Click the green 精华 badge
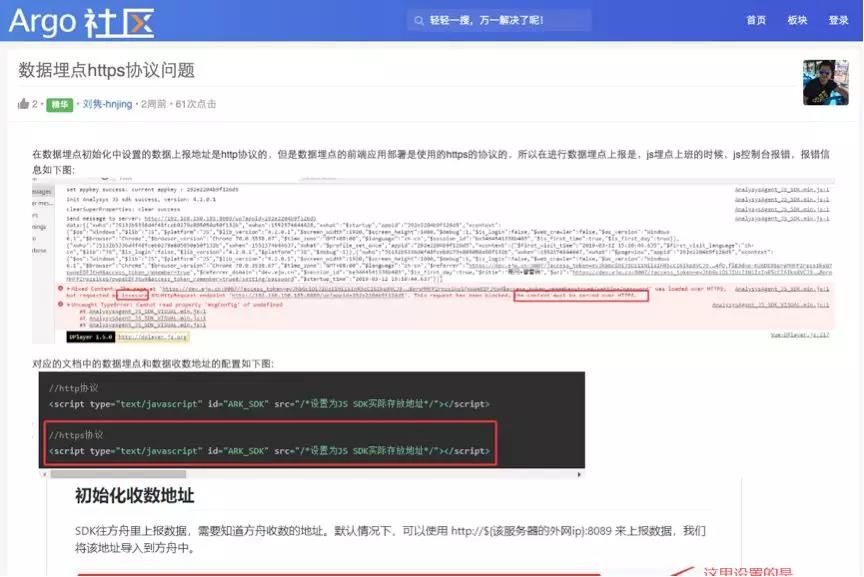 (60, 104)
